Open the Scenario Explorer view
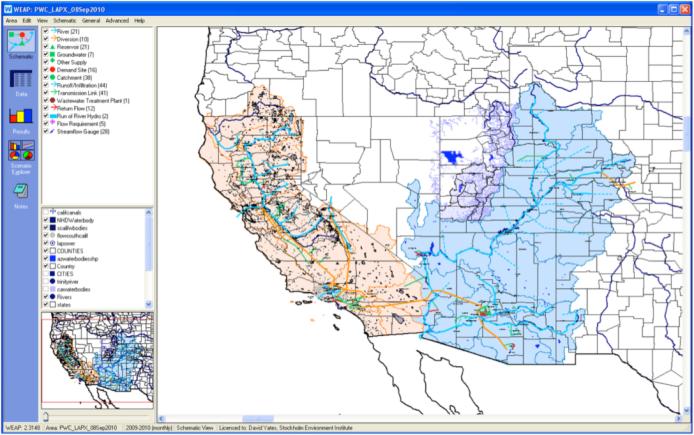This screenshot has height=435, width=694. pos(19,156)
